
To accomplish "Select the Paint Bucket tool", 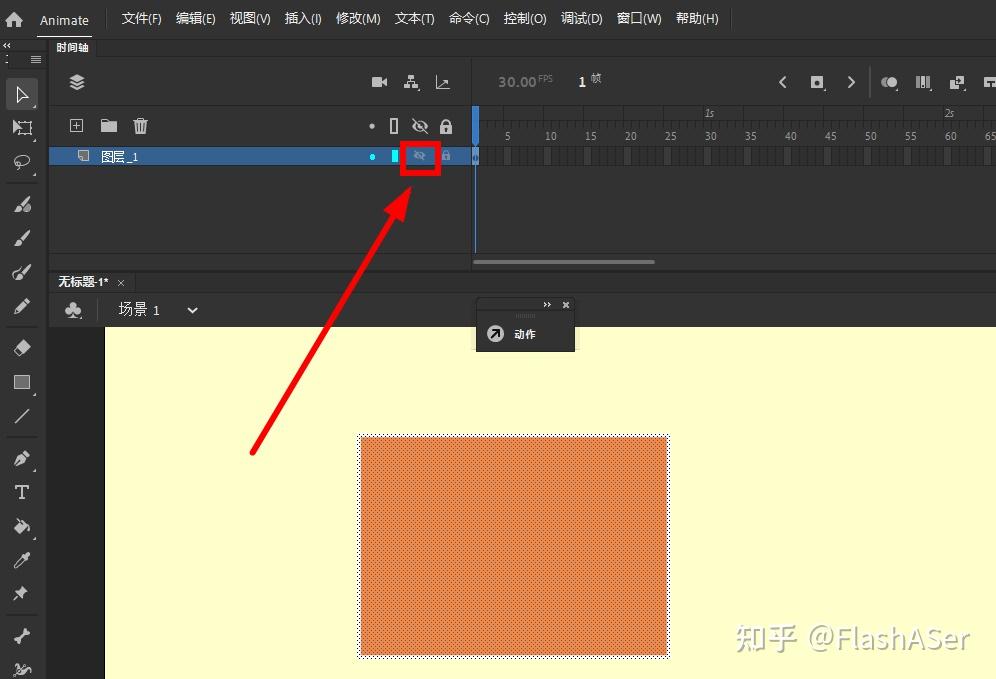I will [x=22, y=526].
